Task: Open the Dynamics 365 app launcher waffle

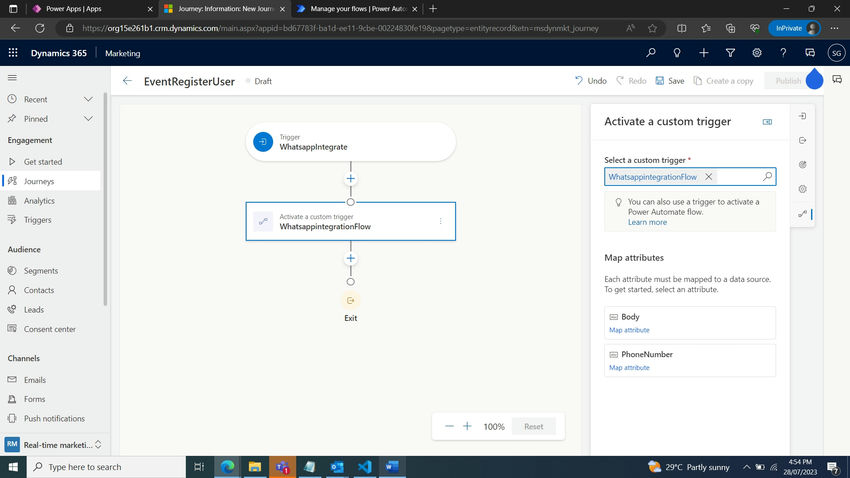Action: pyautogui.click(x=13, y=53)
